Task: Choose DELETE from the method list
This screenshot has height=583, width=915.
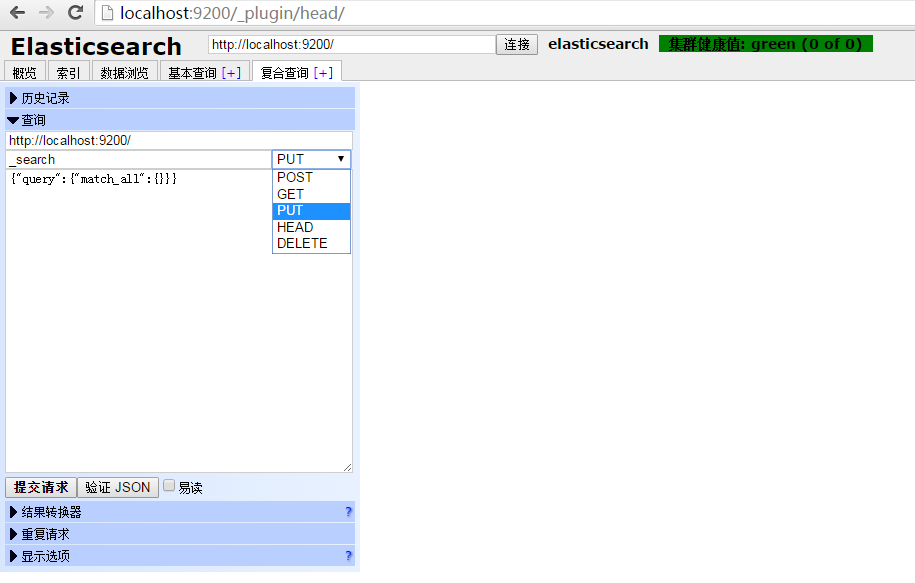Action: click(311, 243)
